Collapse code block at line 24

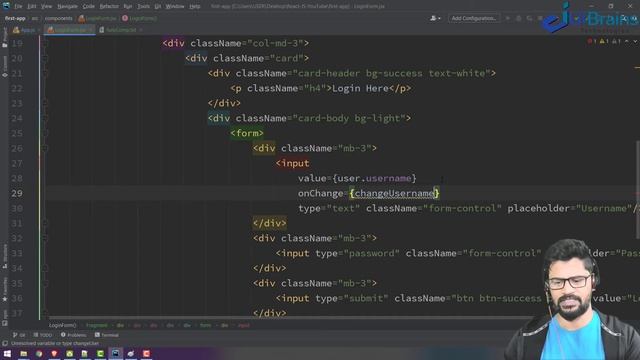tap(45, 118)
